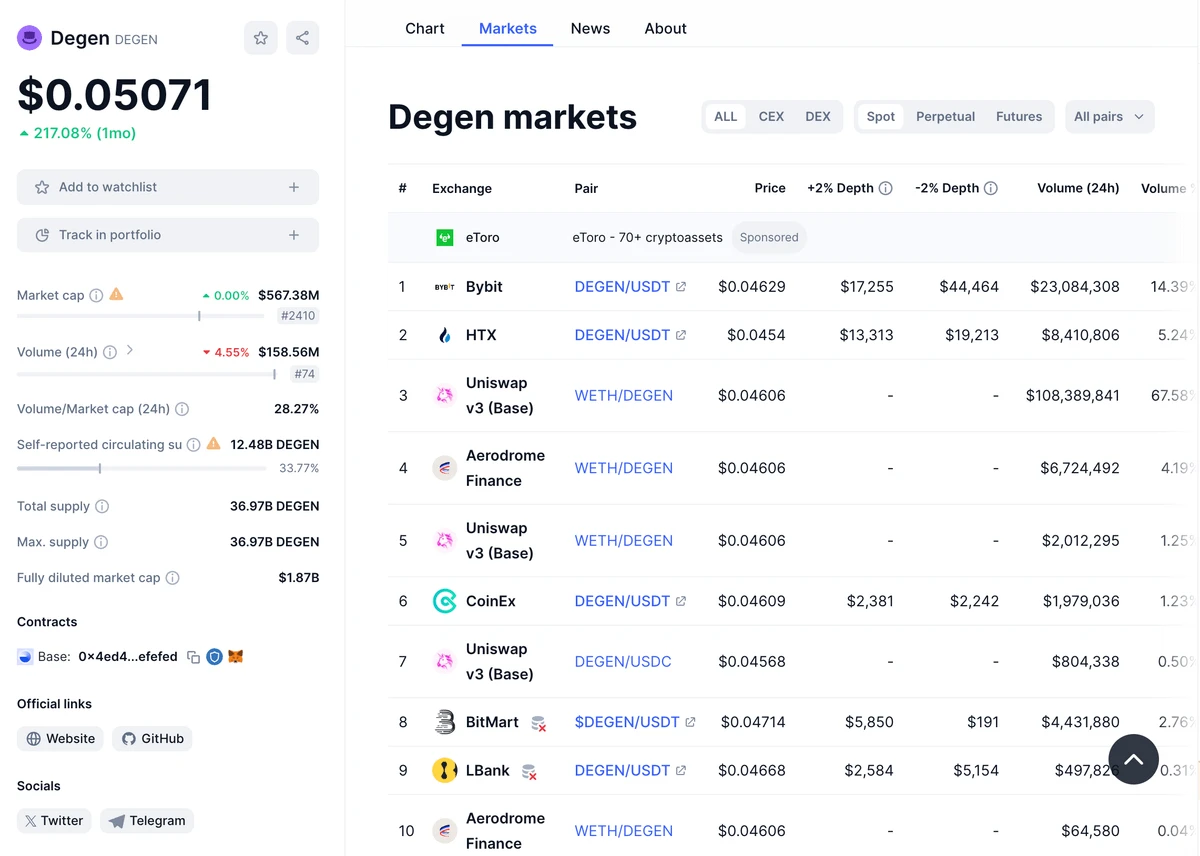The image size is (1200, 856).
Task: Switch to the News tab
Action: click(590, 28)
